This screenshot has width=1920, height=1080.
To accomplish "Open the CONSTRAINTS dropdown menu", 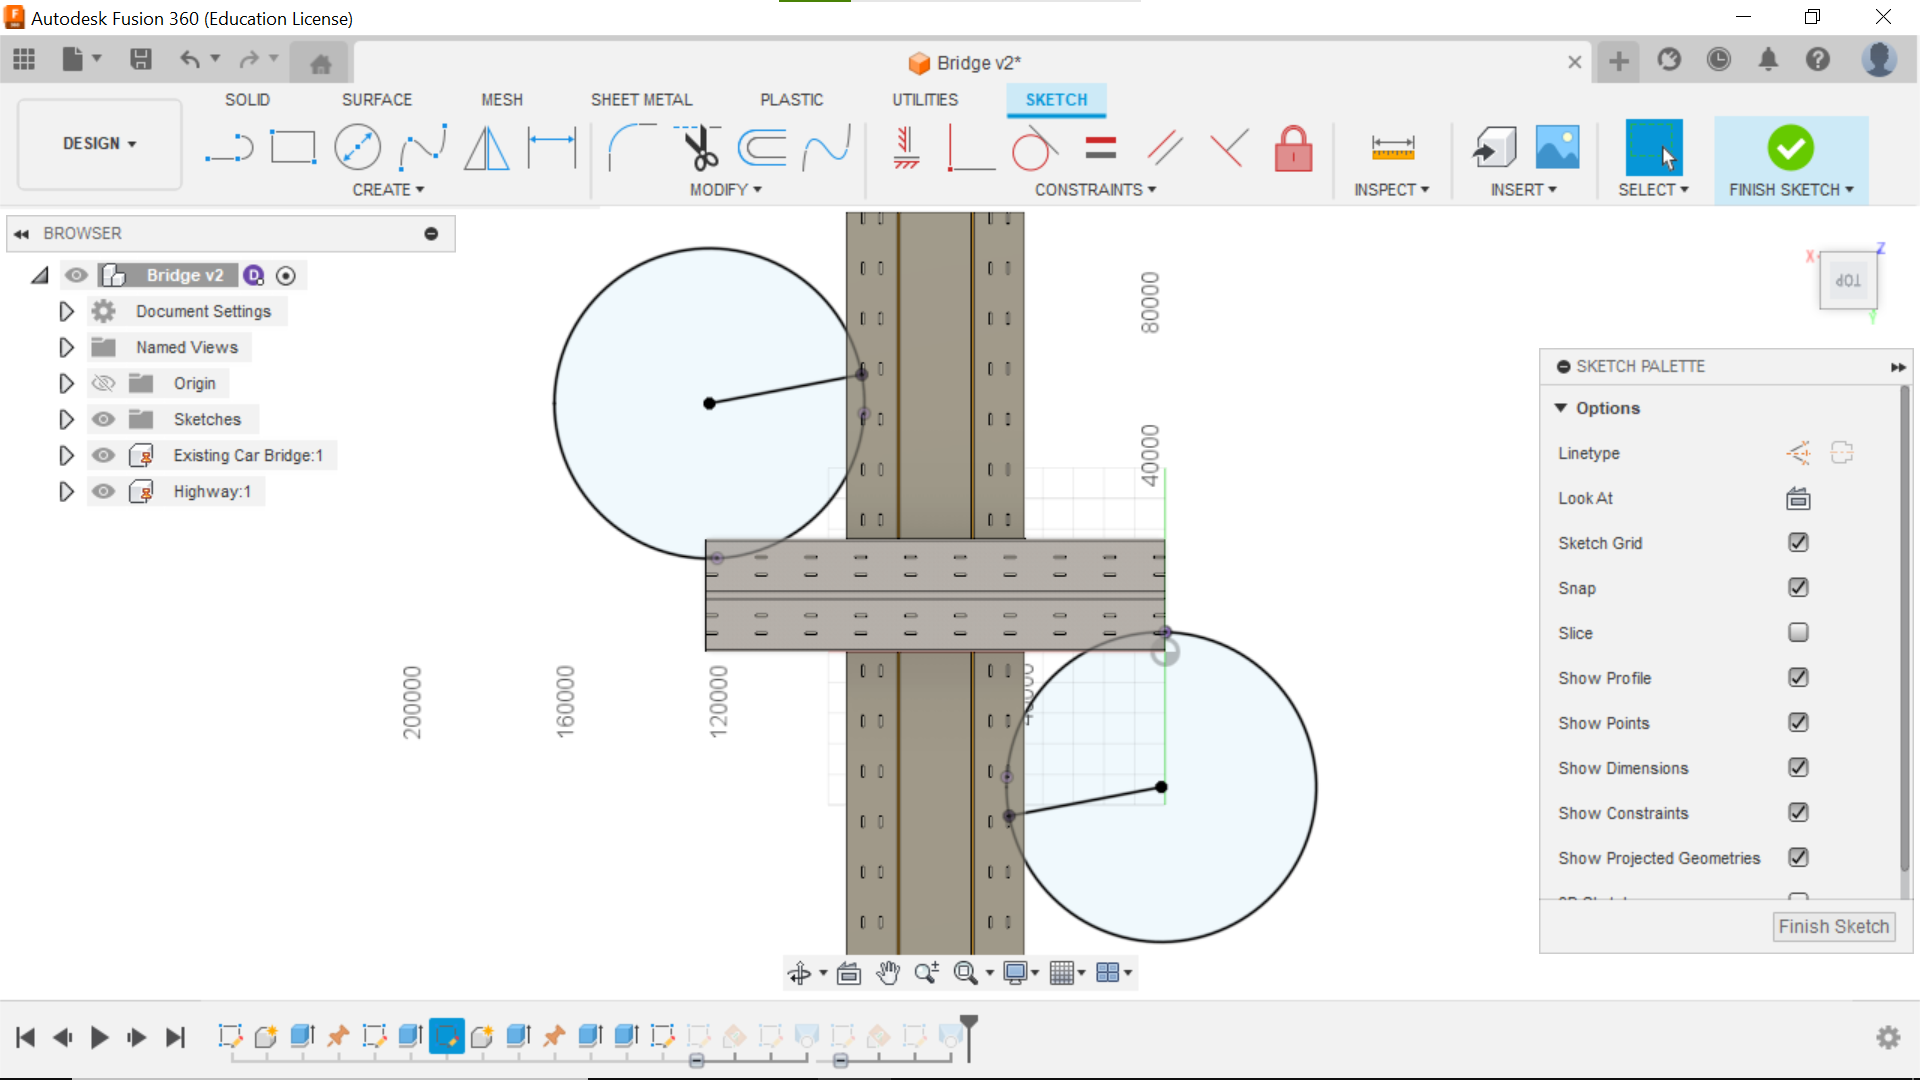I will 1095,190.
